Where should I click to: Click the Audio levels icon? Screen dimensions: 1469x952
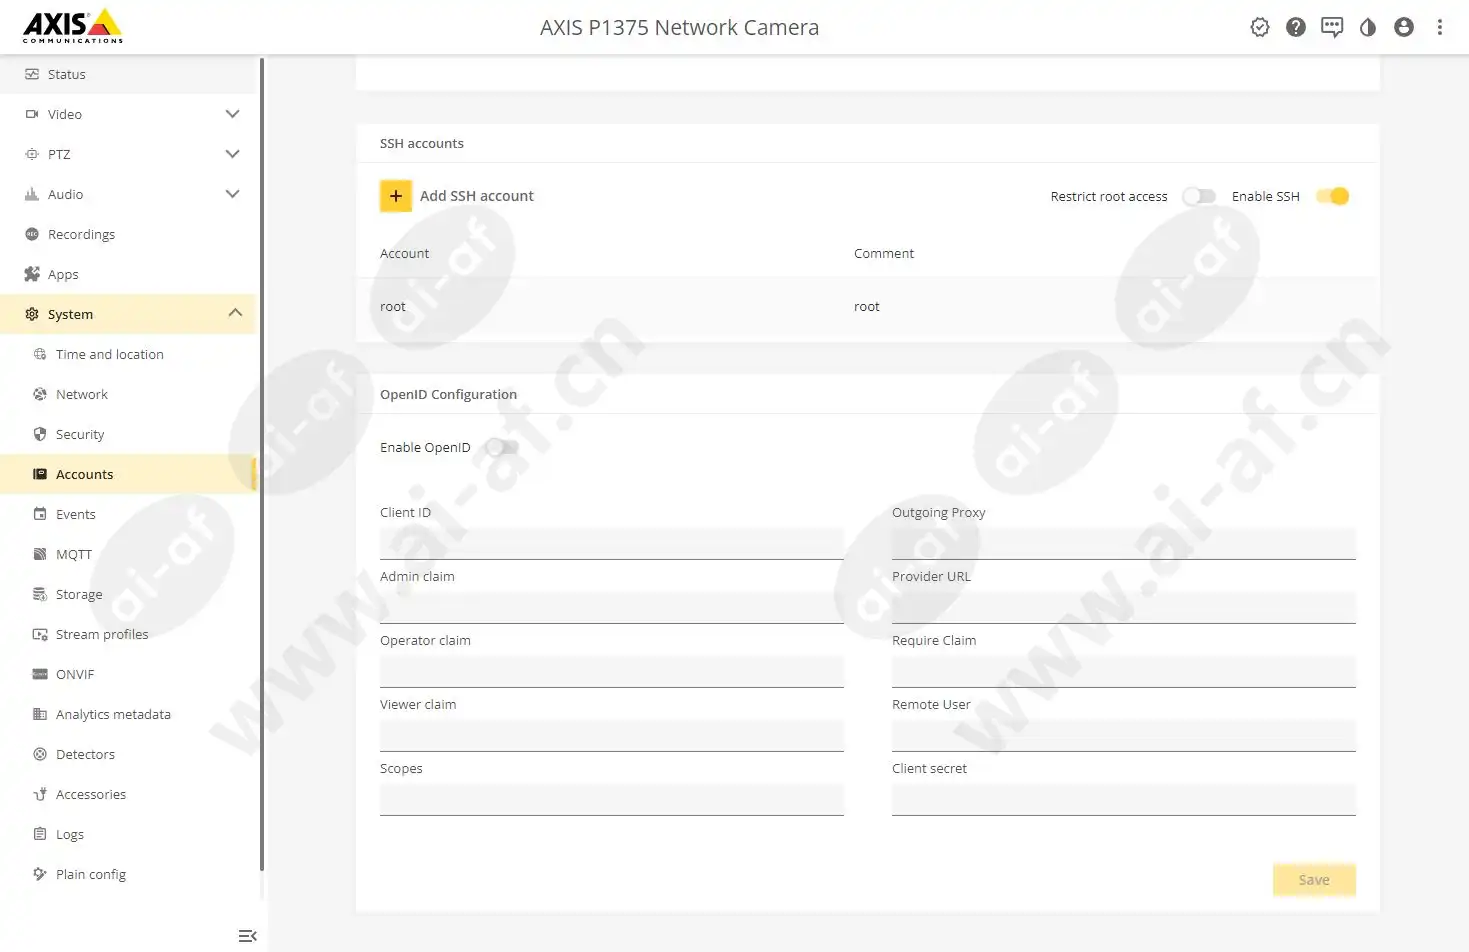(x=32, y=194)
